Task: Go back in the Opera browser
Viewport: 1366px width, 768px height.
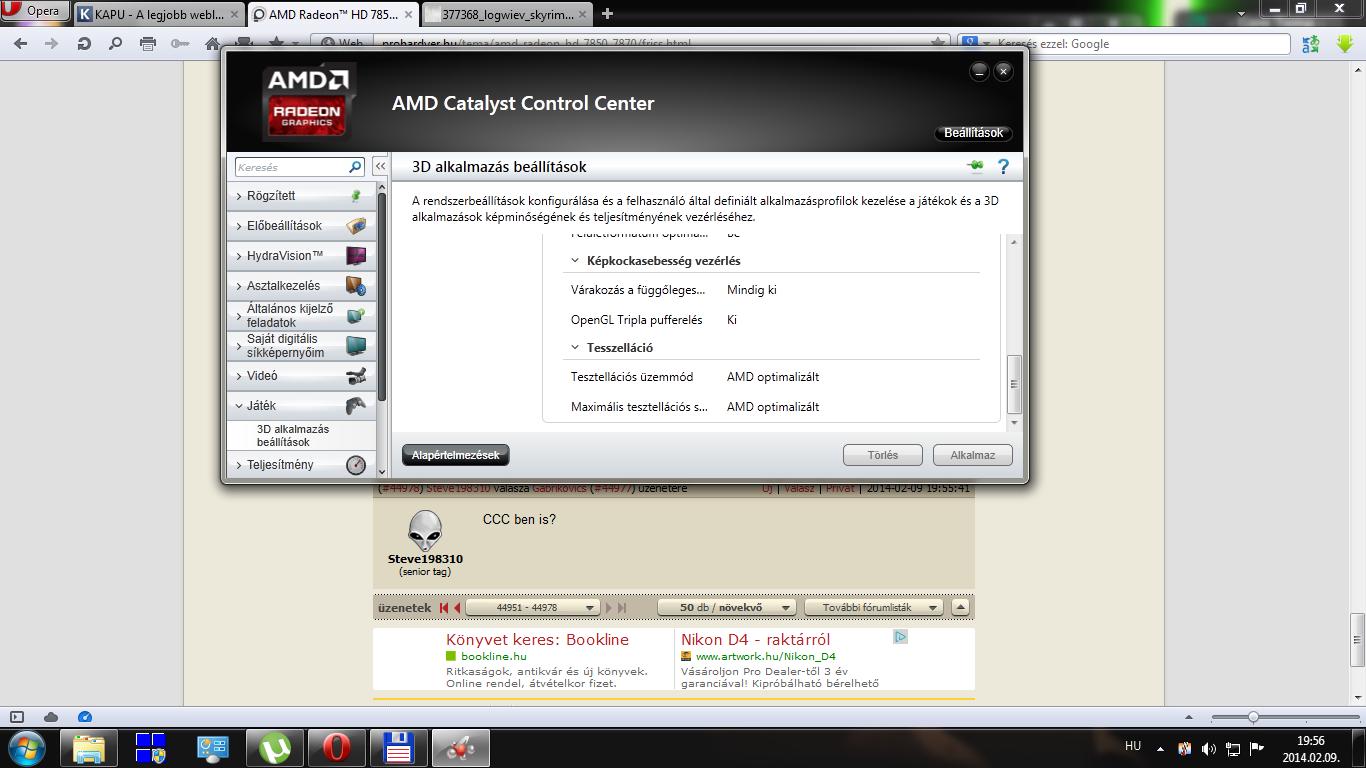Action: 22,43
